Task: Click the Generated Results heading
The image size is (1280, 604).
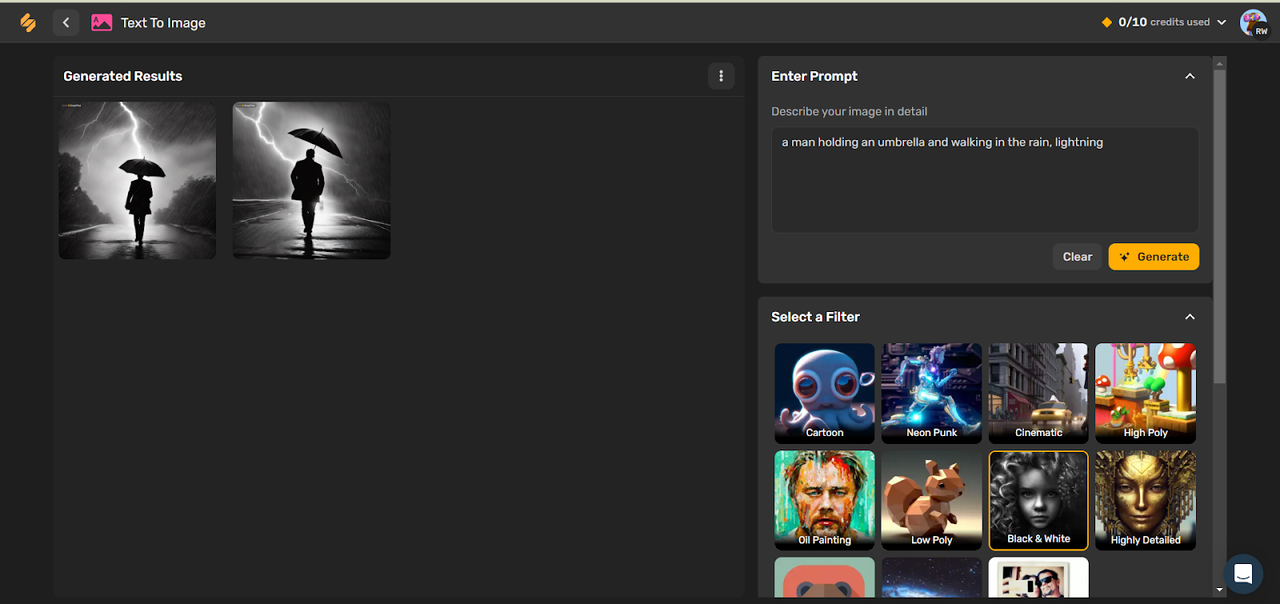Action: 123,76
